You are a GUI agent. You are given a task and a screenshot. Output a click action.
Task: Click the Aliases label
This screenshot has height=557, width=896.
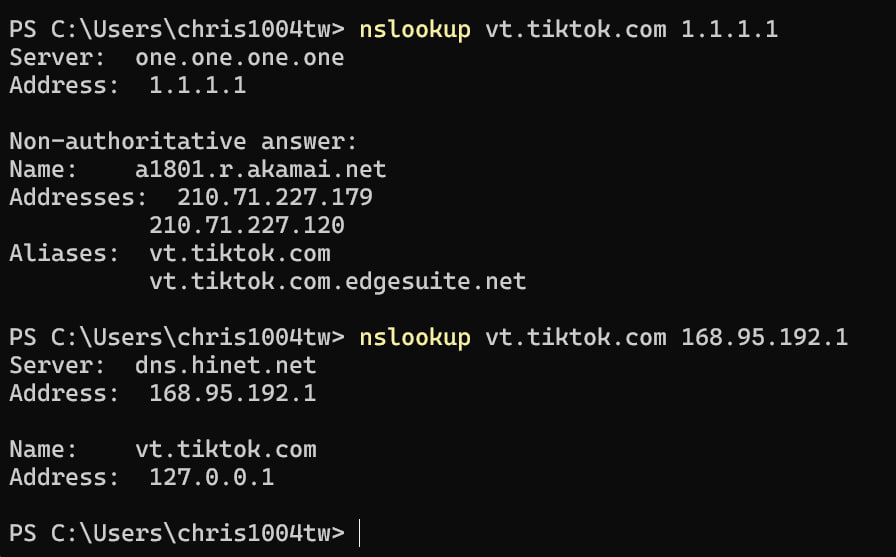[x=61, y=254]
